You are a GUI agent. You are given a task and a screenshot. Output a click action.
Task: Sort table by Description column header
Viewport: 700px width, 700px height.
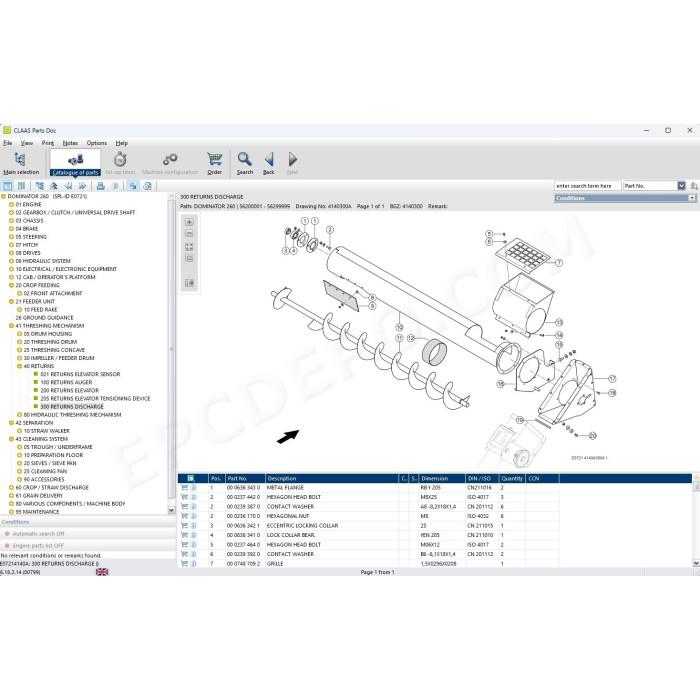pyautogui.click(x=332, y=478)
